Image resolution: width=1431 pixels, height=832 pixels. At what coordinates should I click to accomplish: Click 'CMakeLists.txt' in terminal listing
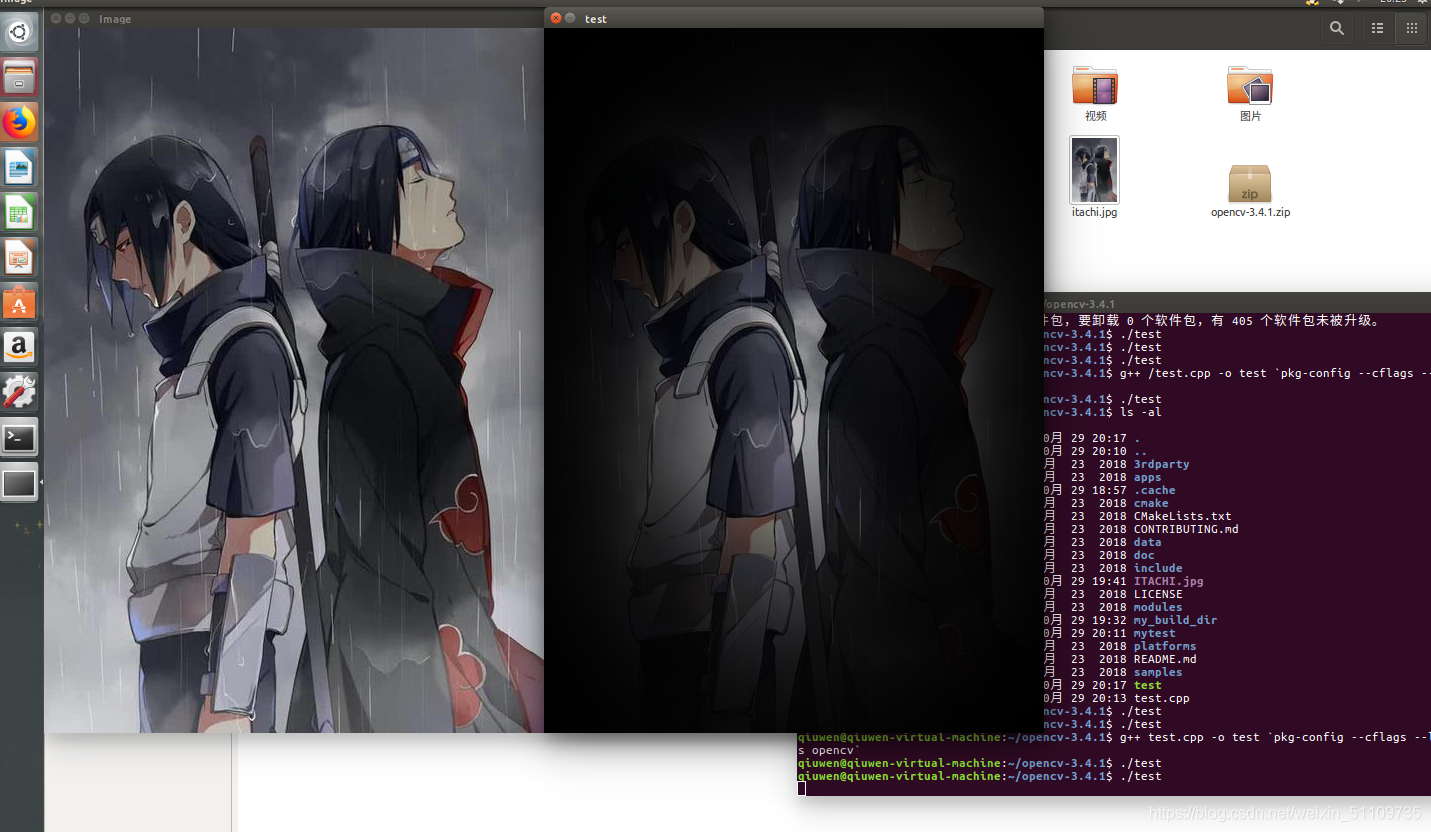(x=1182, y=516)
